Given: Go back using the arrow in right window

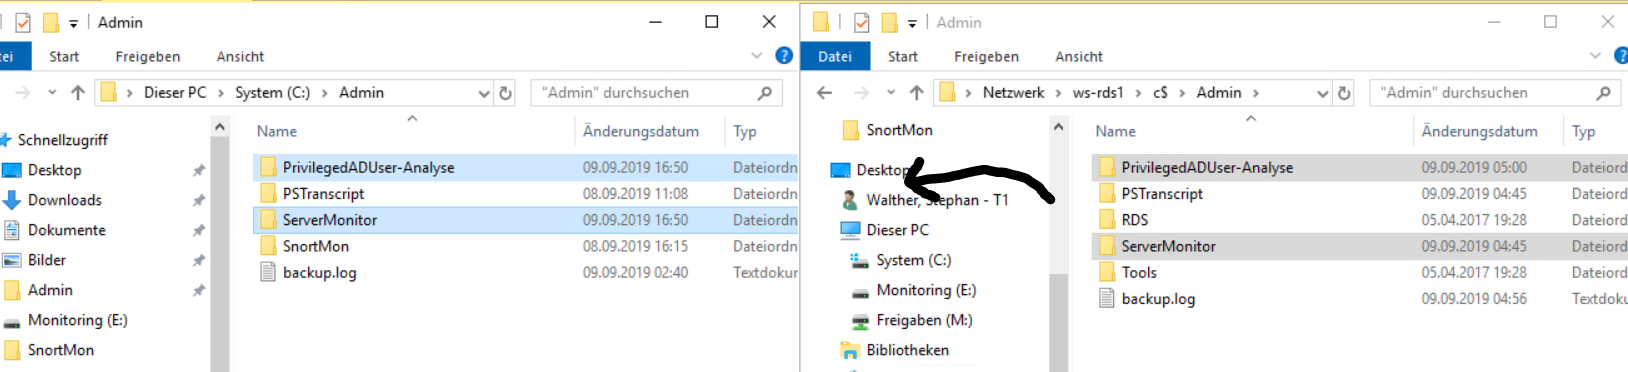Looking at the screenshot, I should (824, 93).
